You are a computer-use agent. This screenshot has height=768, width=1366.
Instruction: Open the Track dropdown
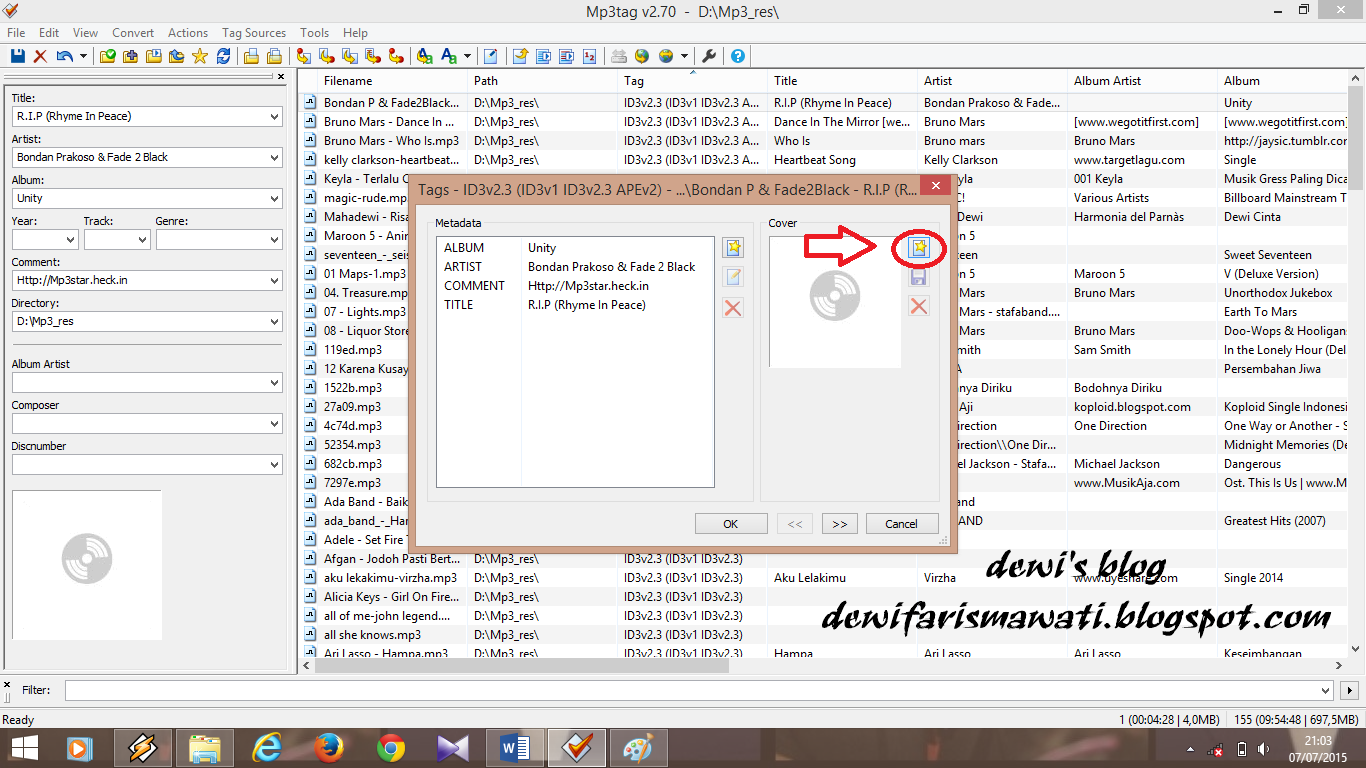[142, 240]
